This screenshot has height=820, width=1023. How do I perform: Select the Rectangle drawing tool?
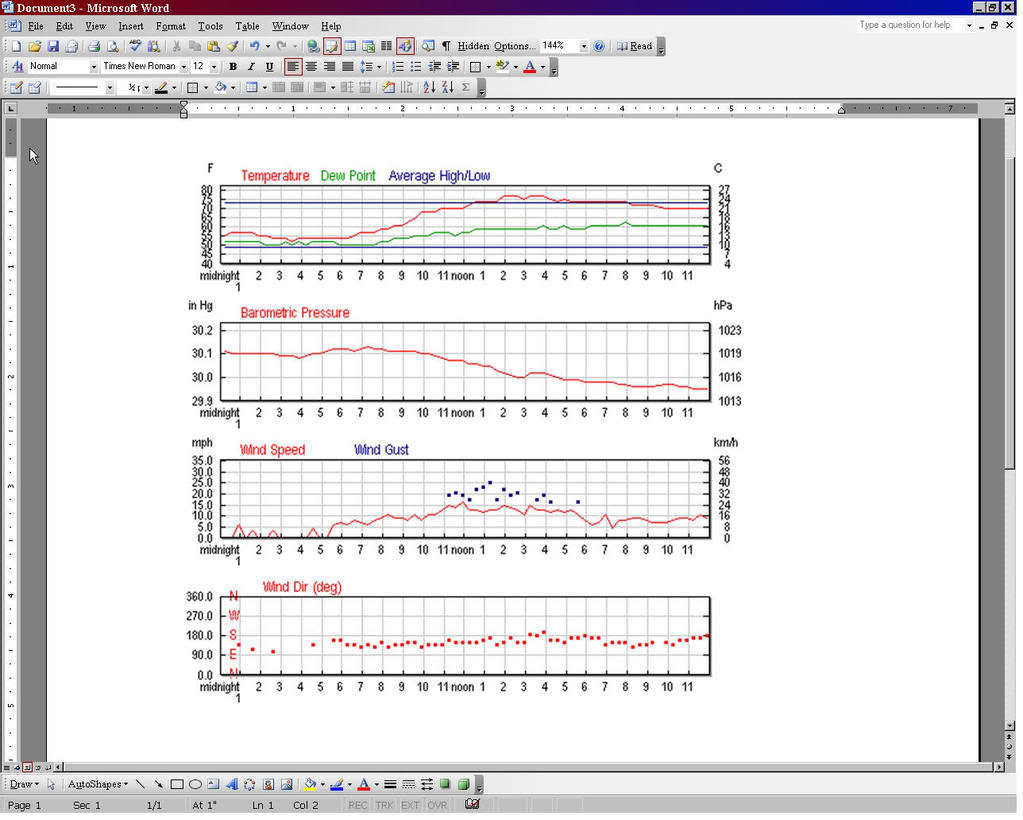point(177,785)
